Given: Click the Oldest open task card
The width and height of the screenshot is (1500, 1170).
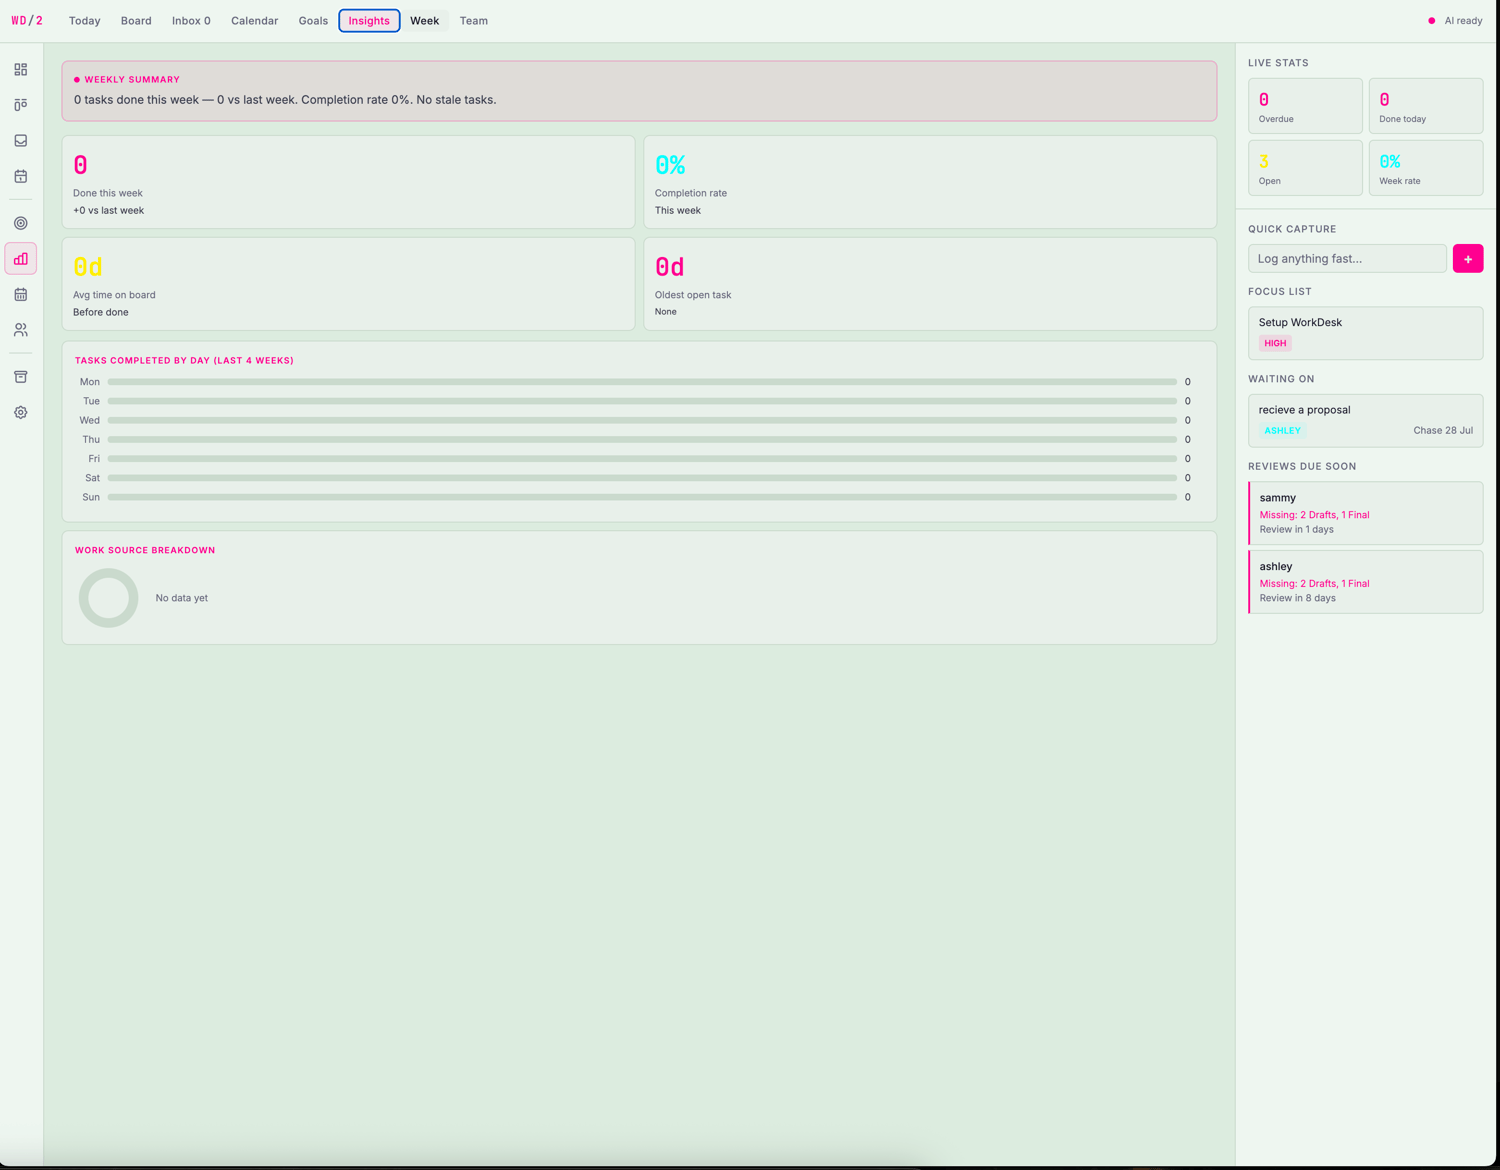Looking at the screenshot, I should pos(930,284).
